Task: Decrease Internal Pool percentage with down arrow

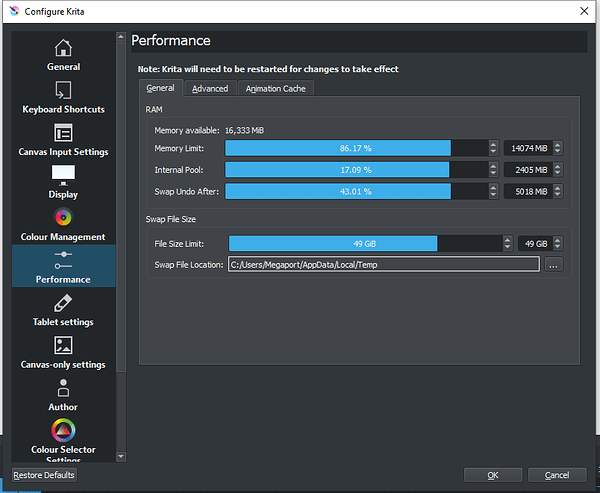Action: 493,174
